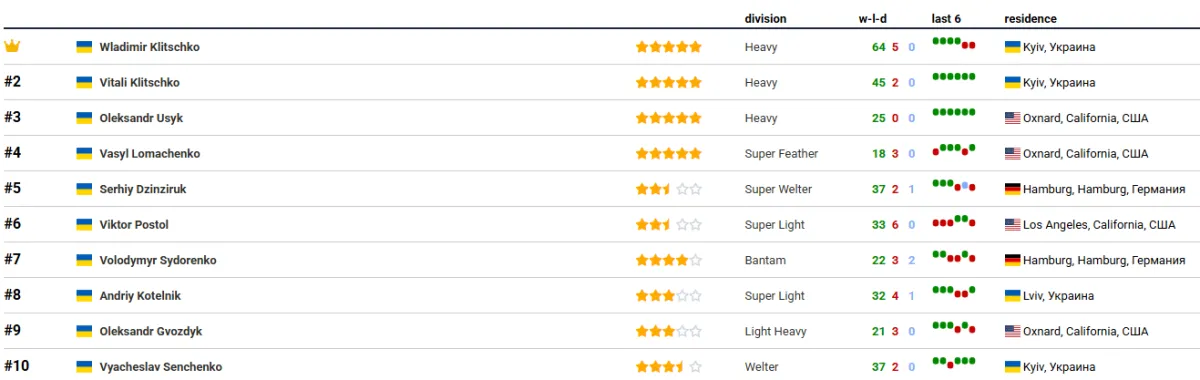Viewport: 1200px width, 380px height.
Task: Click the gold crown rank icon
Action: [12, 46]
